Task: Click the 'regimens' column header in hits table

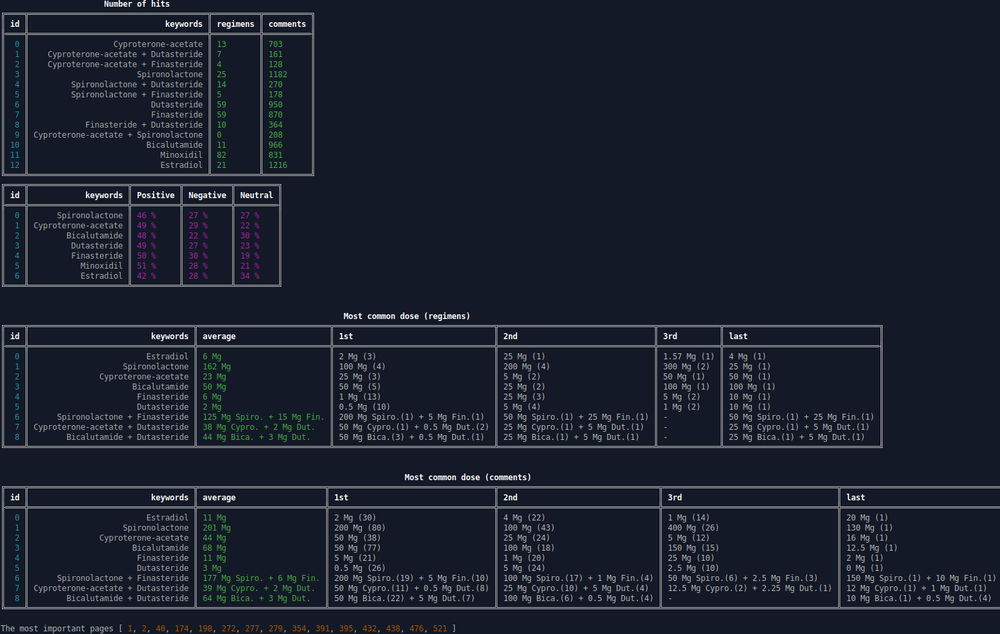Action: [236, 24]
